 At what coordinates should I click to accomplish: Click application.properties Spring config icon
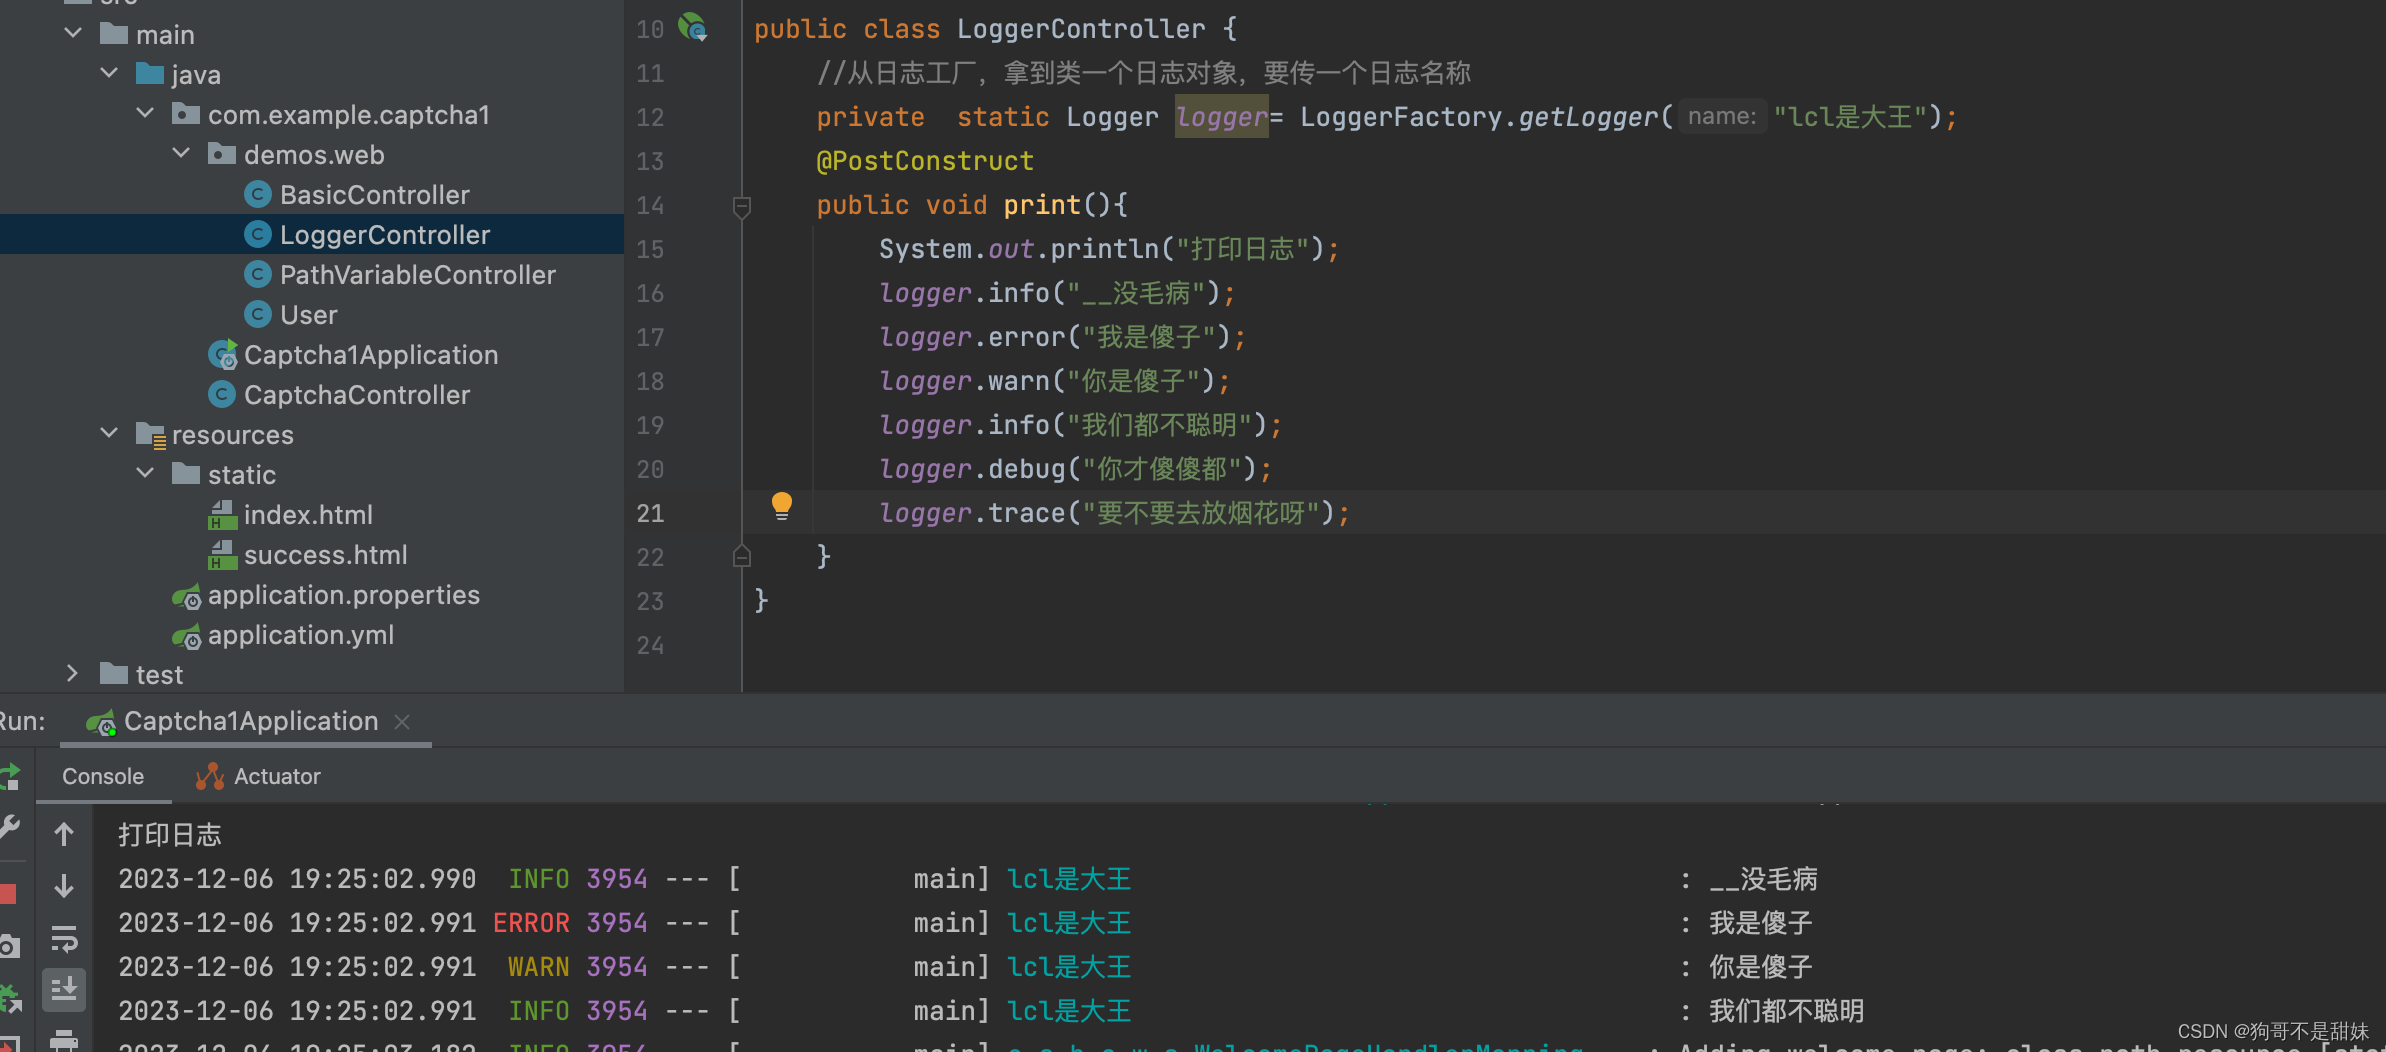coord(186,597)
